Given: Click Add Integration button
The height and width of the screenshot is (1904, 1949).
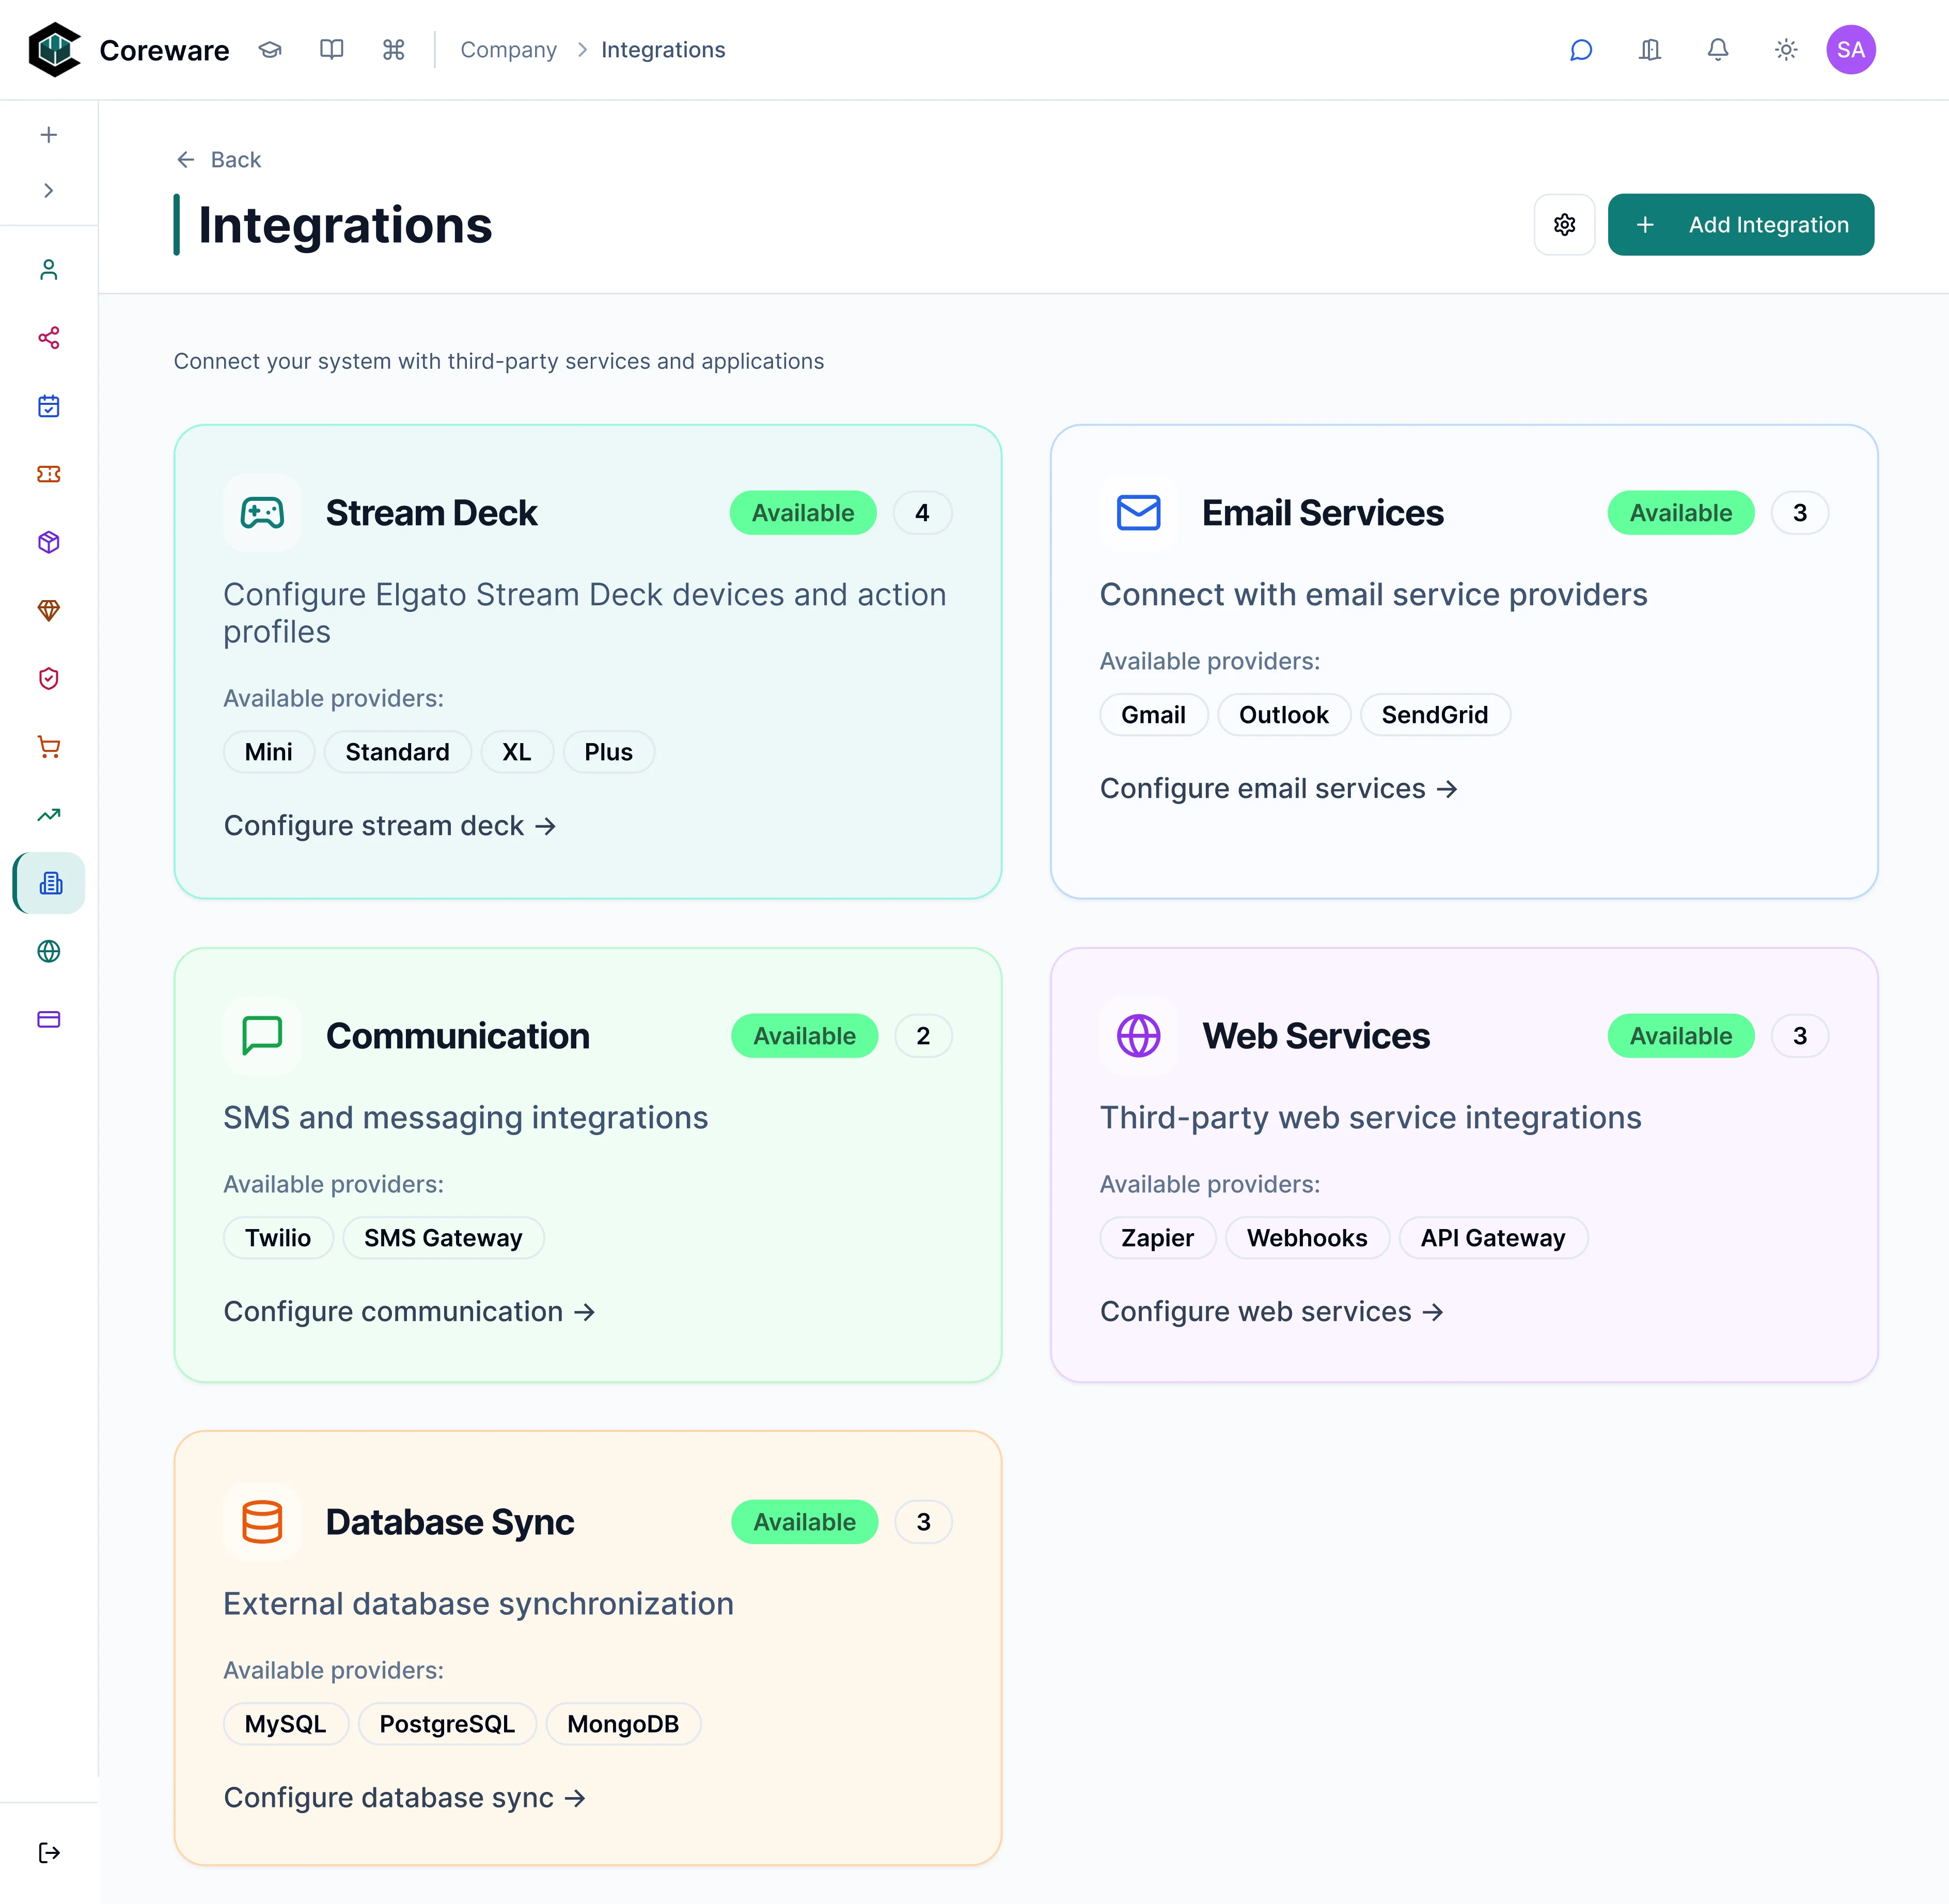Looking at the screenshot, I should coord(1741,225).
